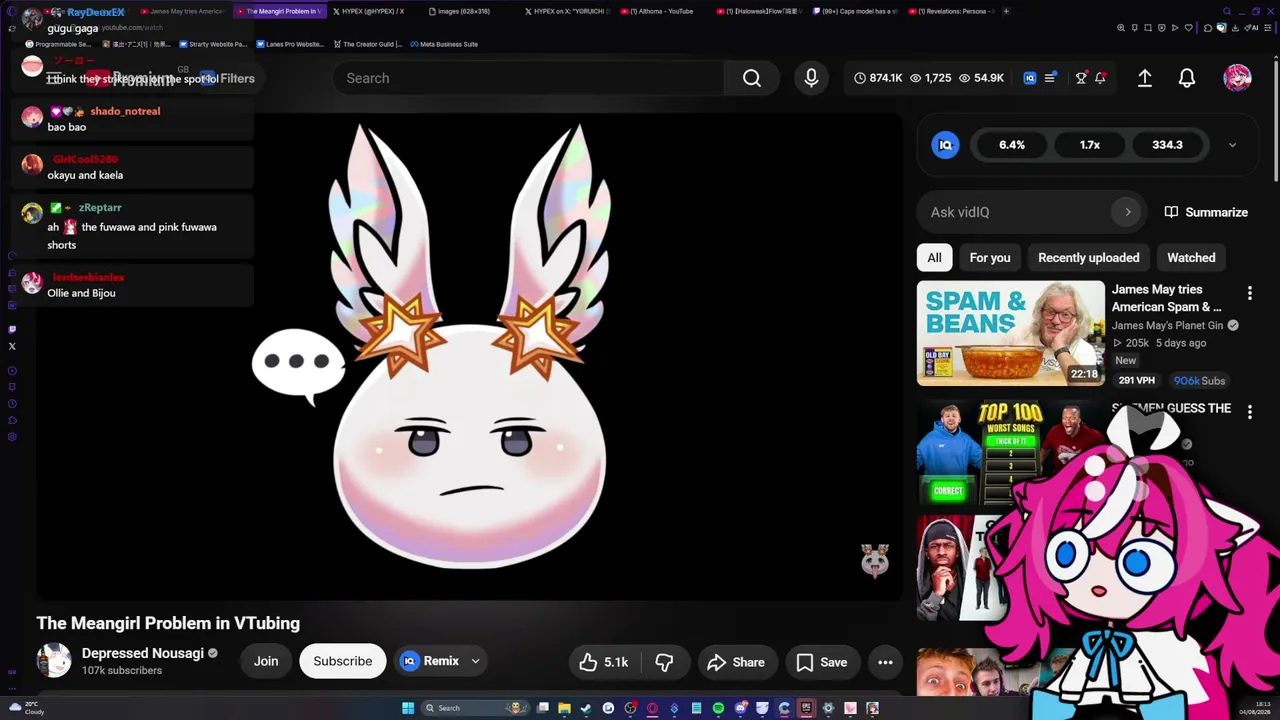Switch to the James May tries America browser tab
The image size is (1280, 720).
click(x=184, y=11)
